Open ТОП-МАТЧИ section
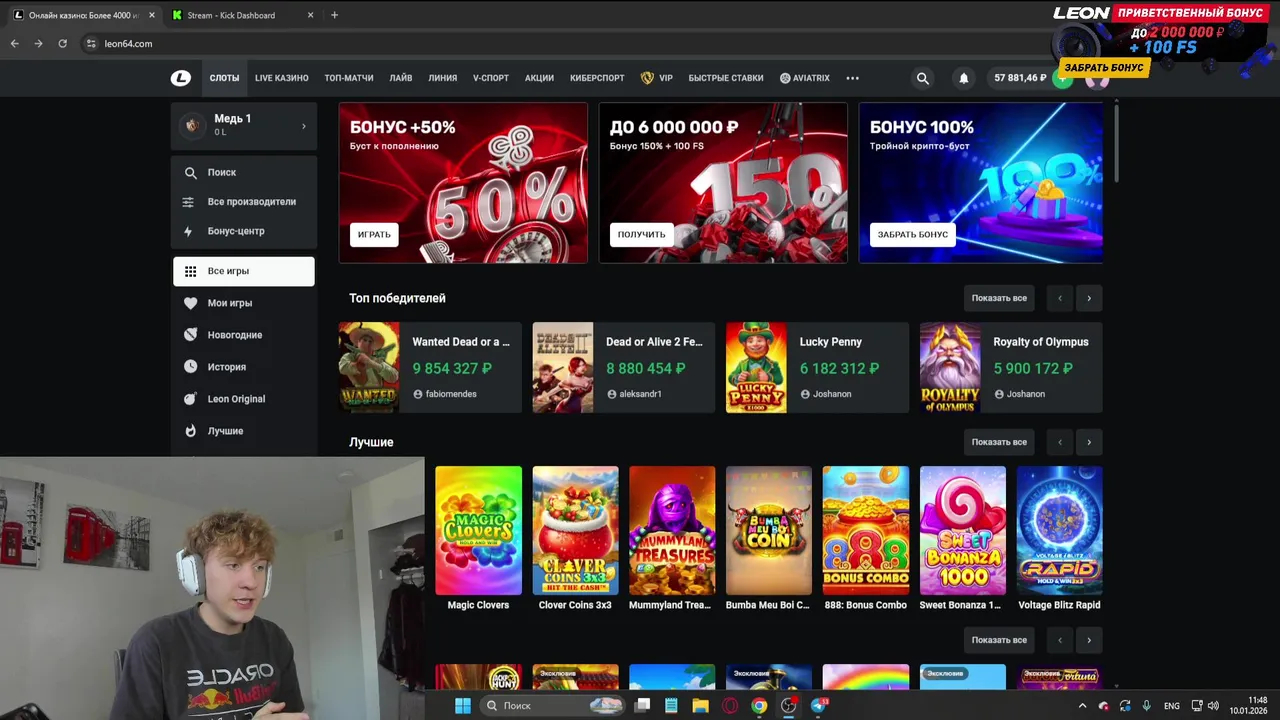The image size is (1280, 720). click(349, 78)
